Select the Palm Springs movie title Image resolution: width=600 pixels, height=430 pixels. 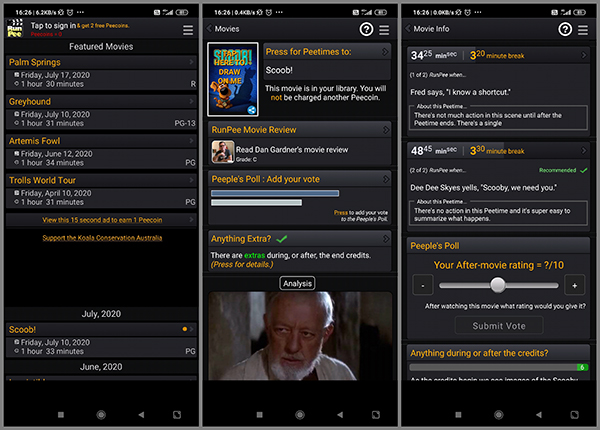[x=35, y=62]
